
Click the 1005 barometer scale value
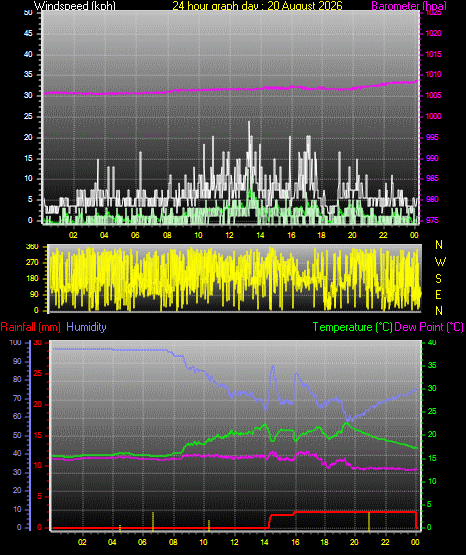(433, 96)
